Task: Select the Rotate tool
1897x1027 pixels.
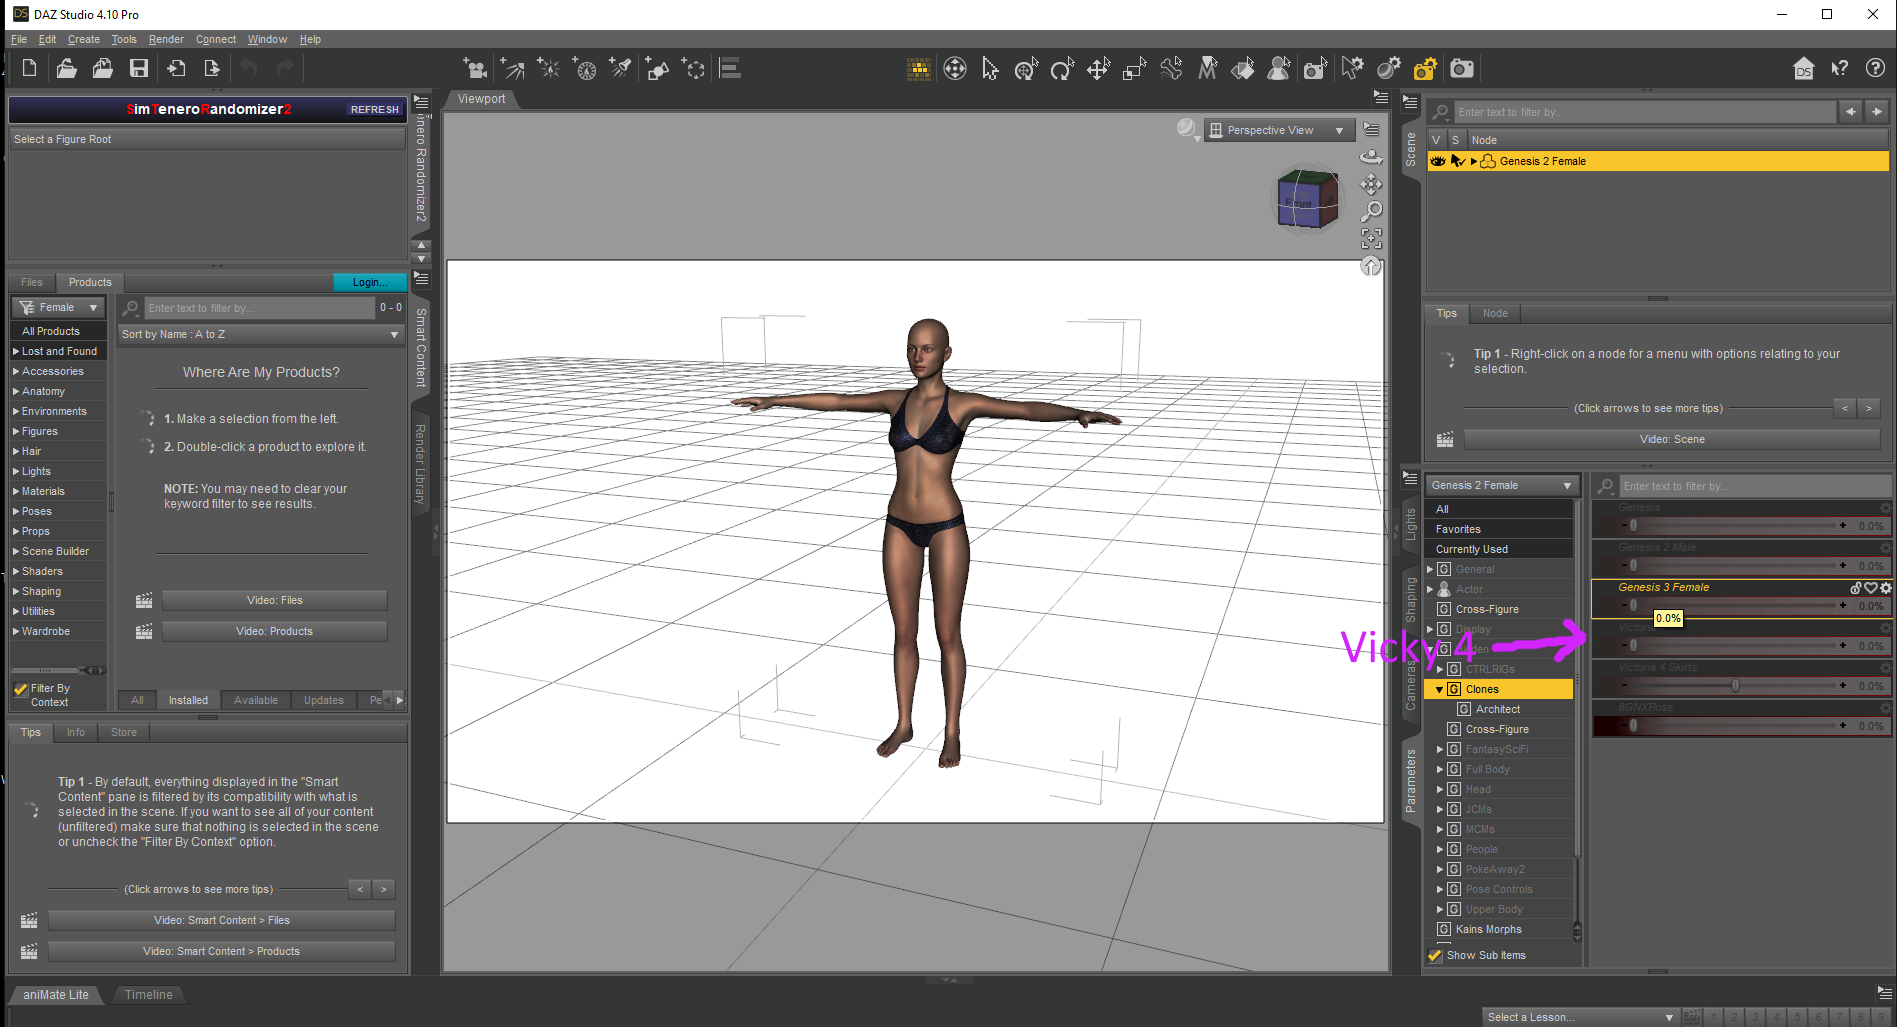Action: coord(1062,68)
